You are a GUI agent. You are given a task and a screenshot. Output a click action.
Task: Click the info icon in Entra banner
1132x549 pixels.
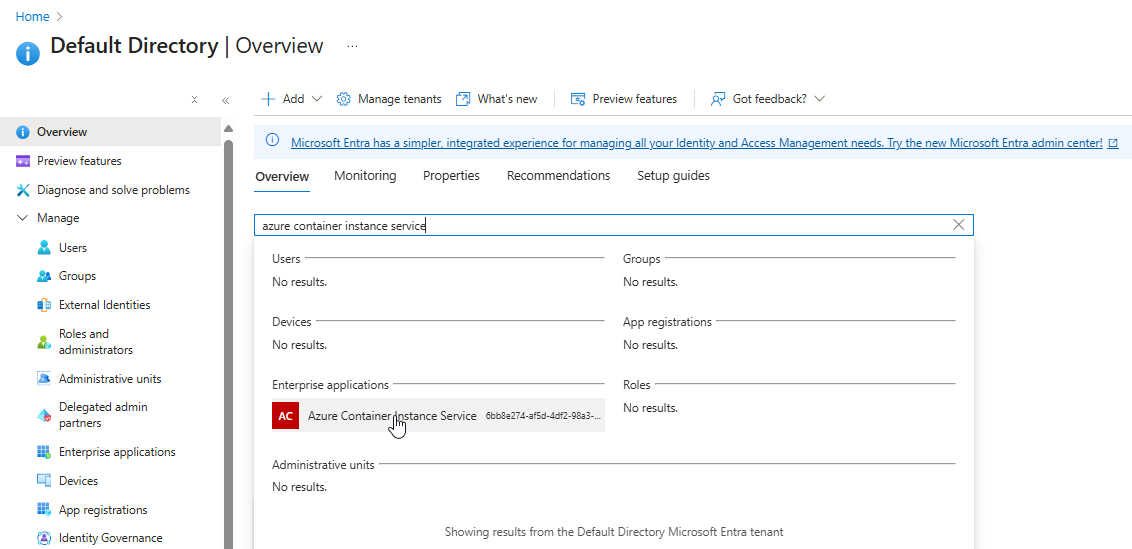coord(272,140)
